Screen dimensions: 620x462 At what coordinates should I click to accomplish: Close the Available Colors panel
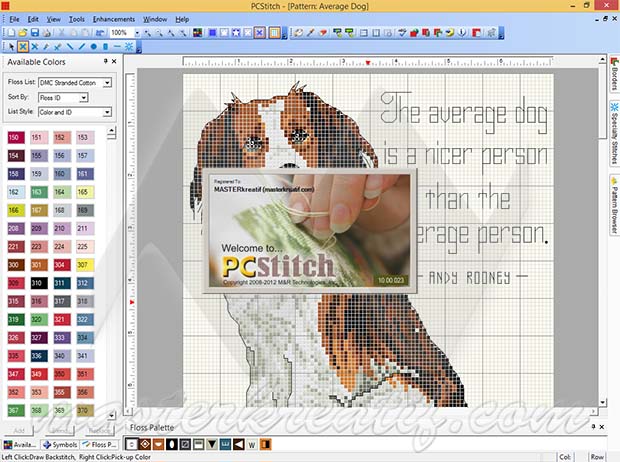tap(114, 61)
